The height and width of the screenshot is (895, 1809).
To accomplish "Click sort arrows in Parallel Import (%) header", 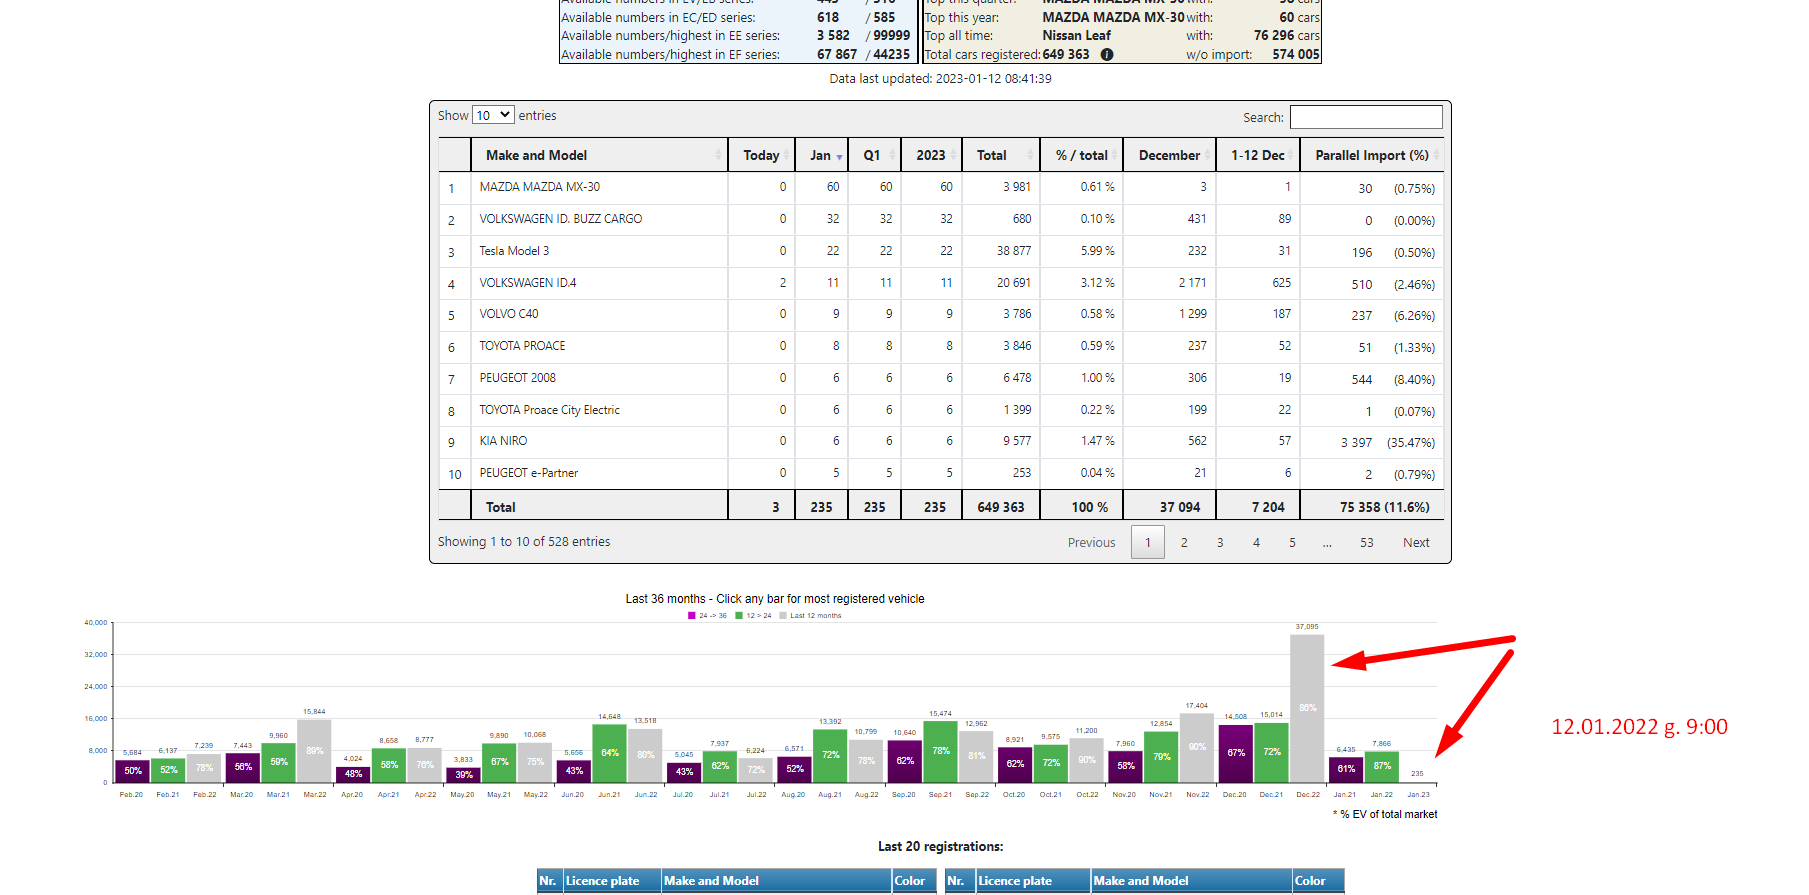I will (x=1436, y=155).
